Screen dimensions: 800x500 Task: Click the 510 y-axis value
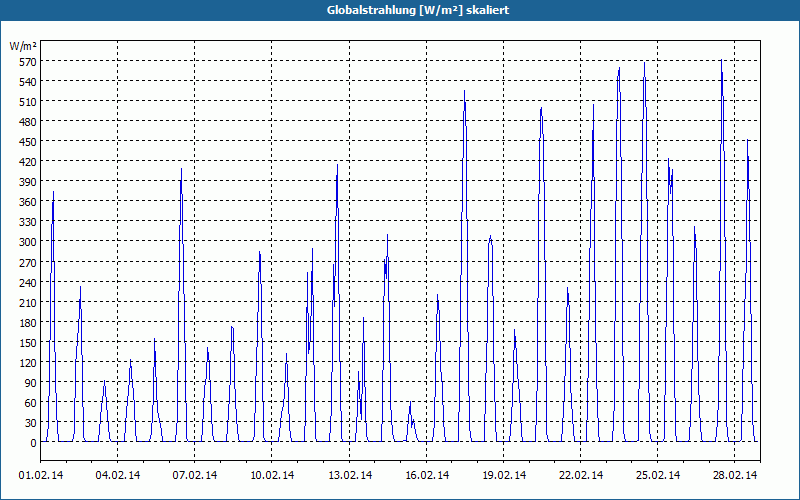27,102
